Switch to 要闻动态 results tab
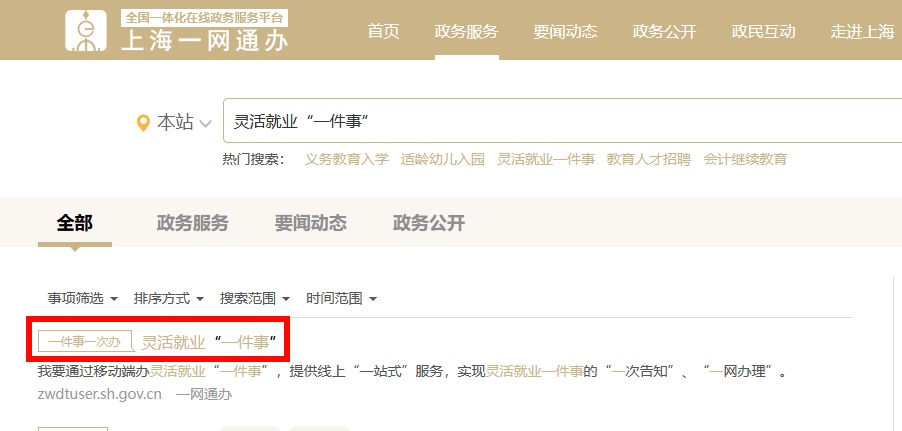Screen dimensions: 902x431 311,223
